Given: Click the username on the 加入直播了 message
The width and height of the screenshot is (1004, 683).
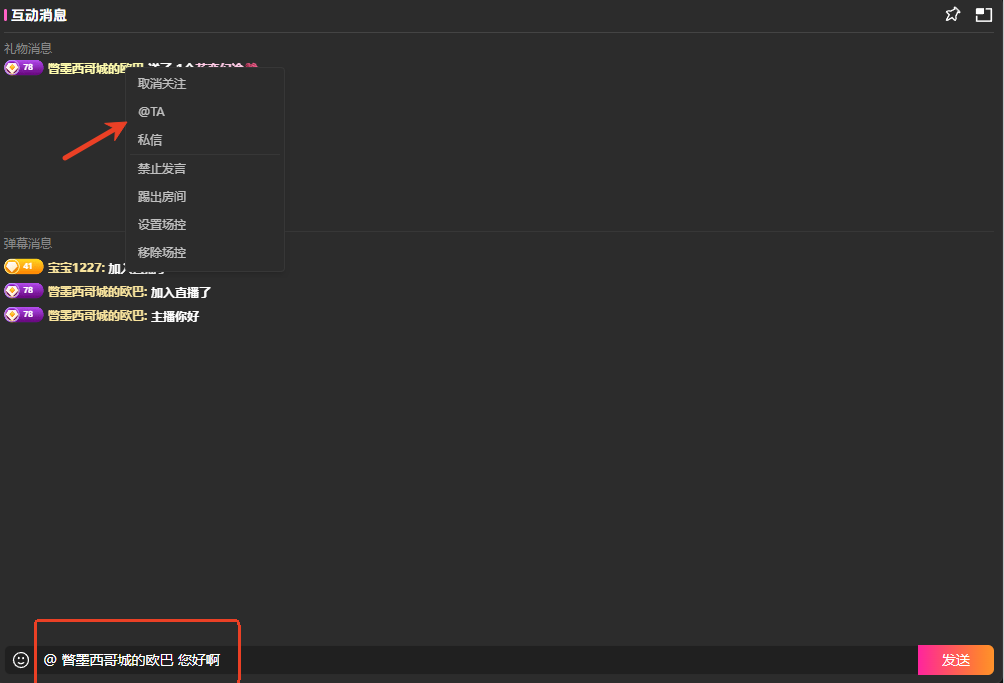Looking at the screenshot, I should click(x=96, y=292).
